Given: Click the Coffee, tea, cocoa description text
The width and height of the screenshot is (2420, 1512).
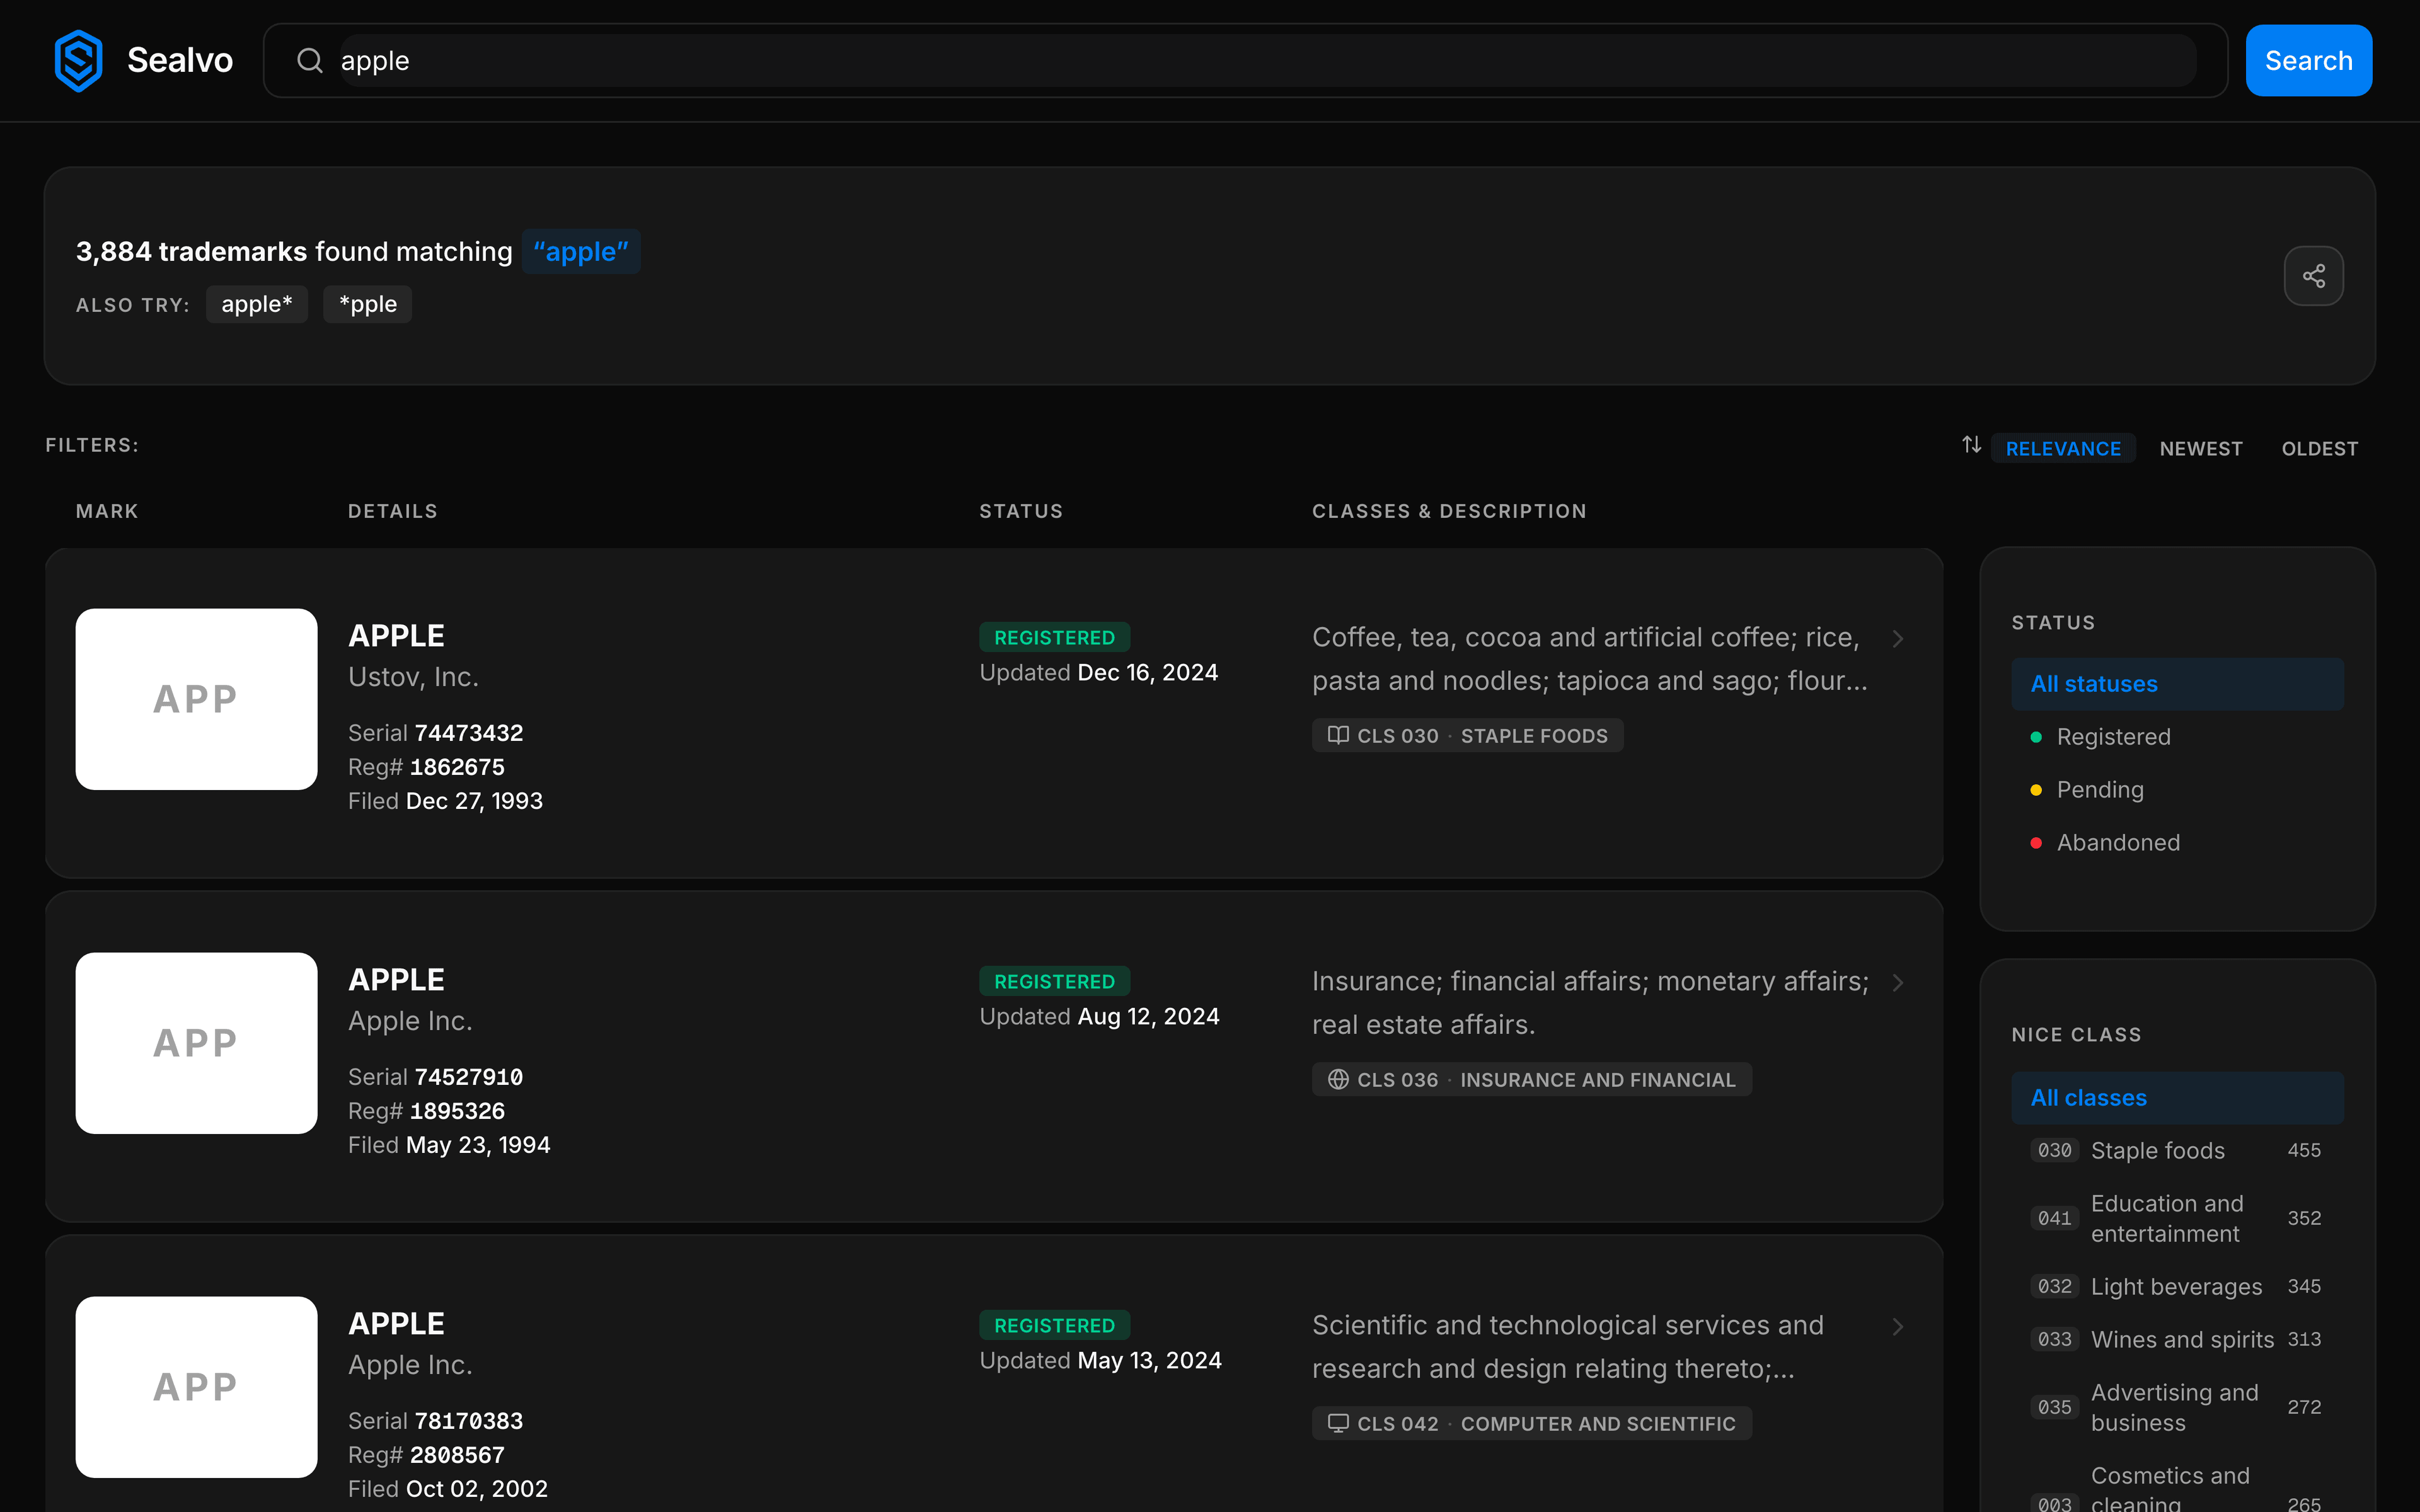Looking at the screenshot, I should pyautogui.click(x=1590, y=659).
